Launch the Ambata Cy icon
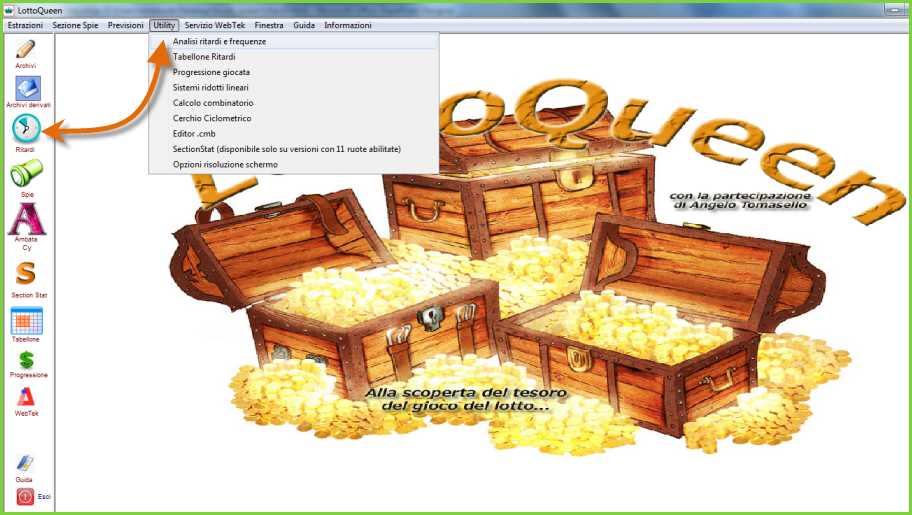This screenshot has height=515, width=912. [27, 218]
